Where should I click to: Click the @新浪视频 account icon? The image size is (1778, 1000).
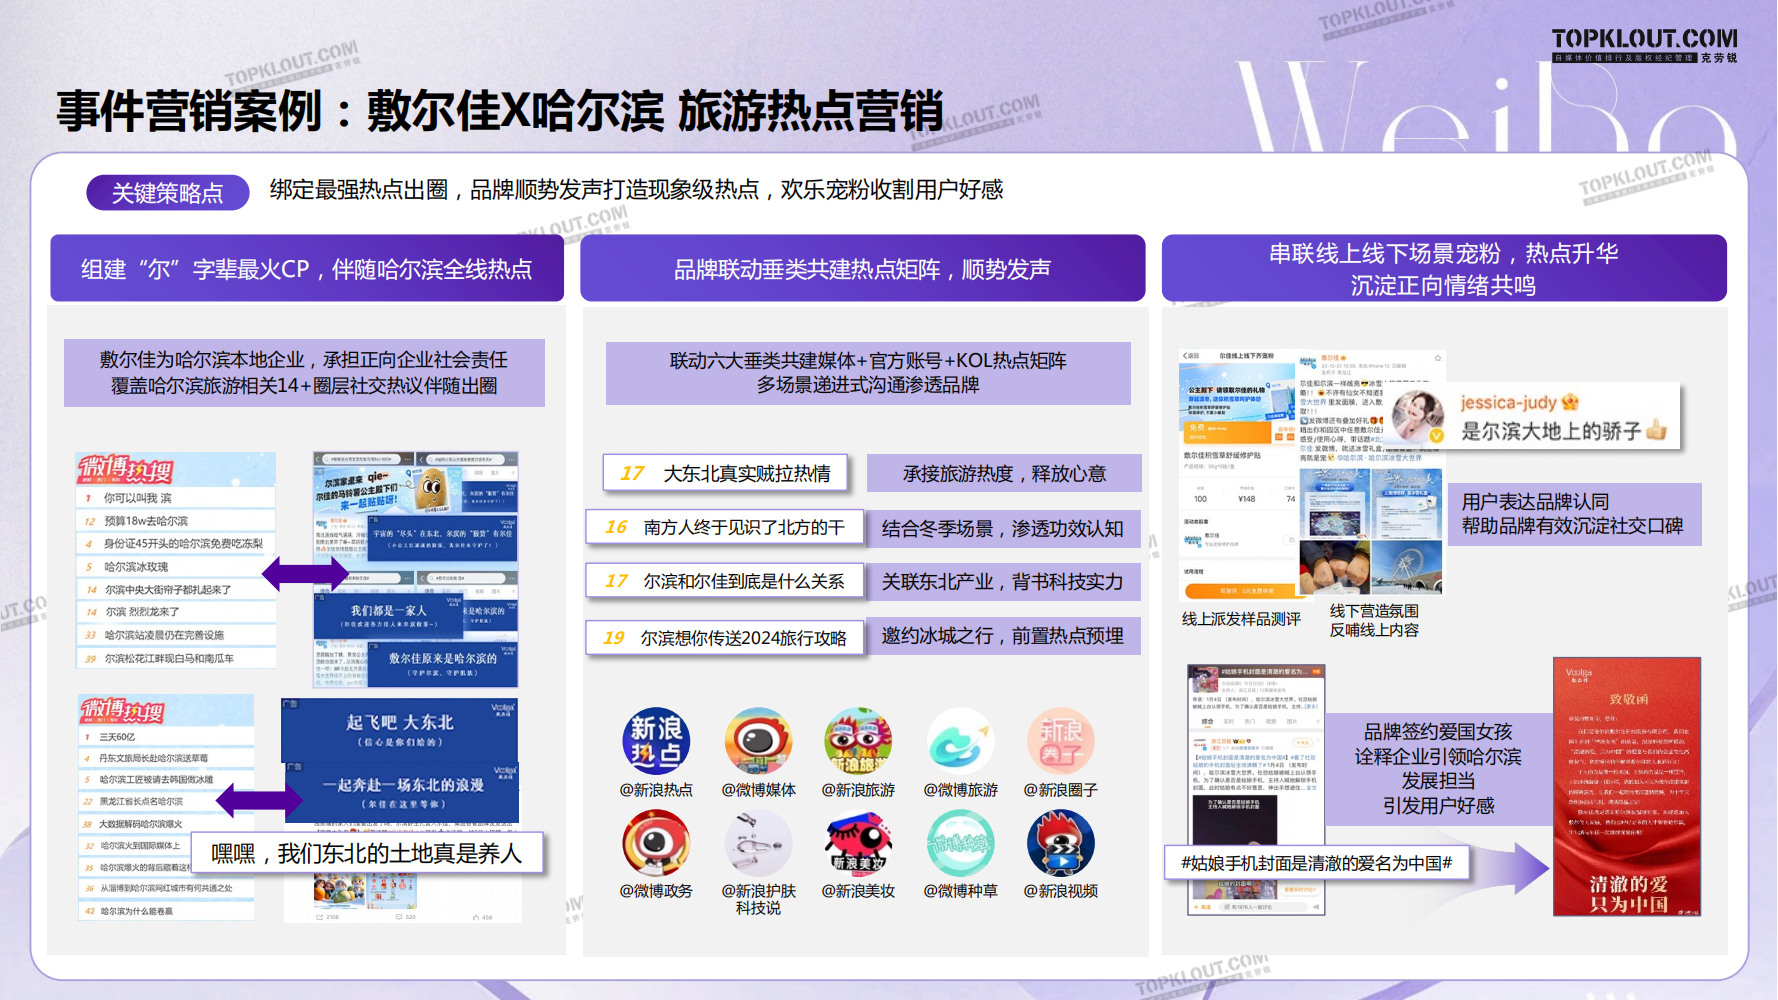click(1061, 843)
